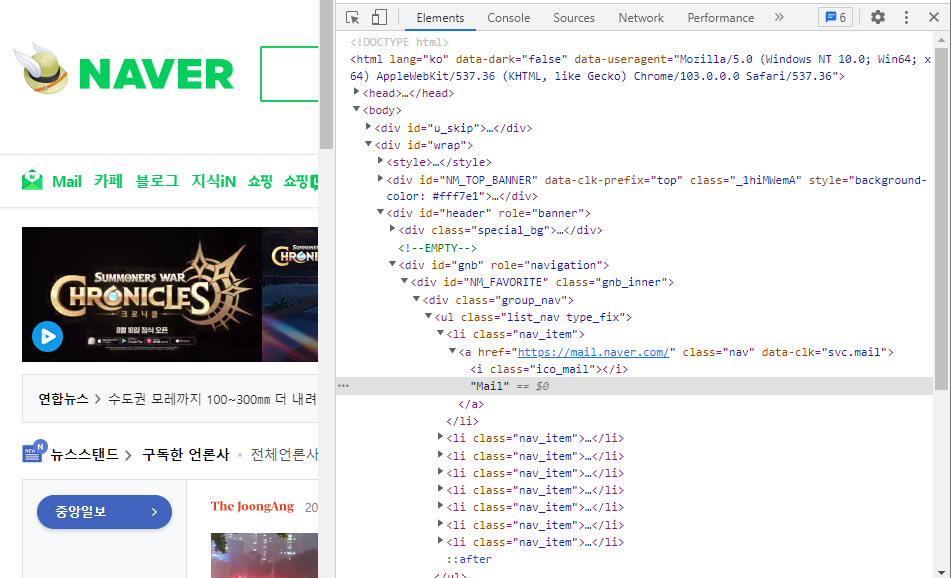This screenshot has height=578, width=951.
Task: Collapse the div id="wrap" node
Action: 368,144
